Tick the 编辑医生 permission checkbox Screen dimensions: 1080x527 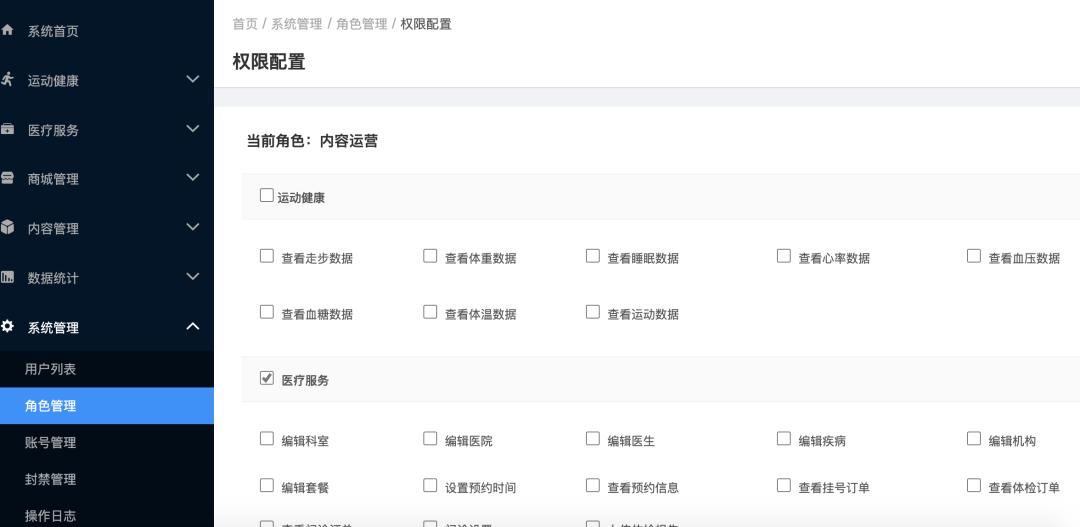click(593, 438)
